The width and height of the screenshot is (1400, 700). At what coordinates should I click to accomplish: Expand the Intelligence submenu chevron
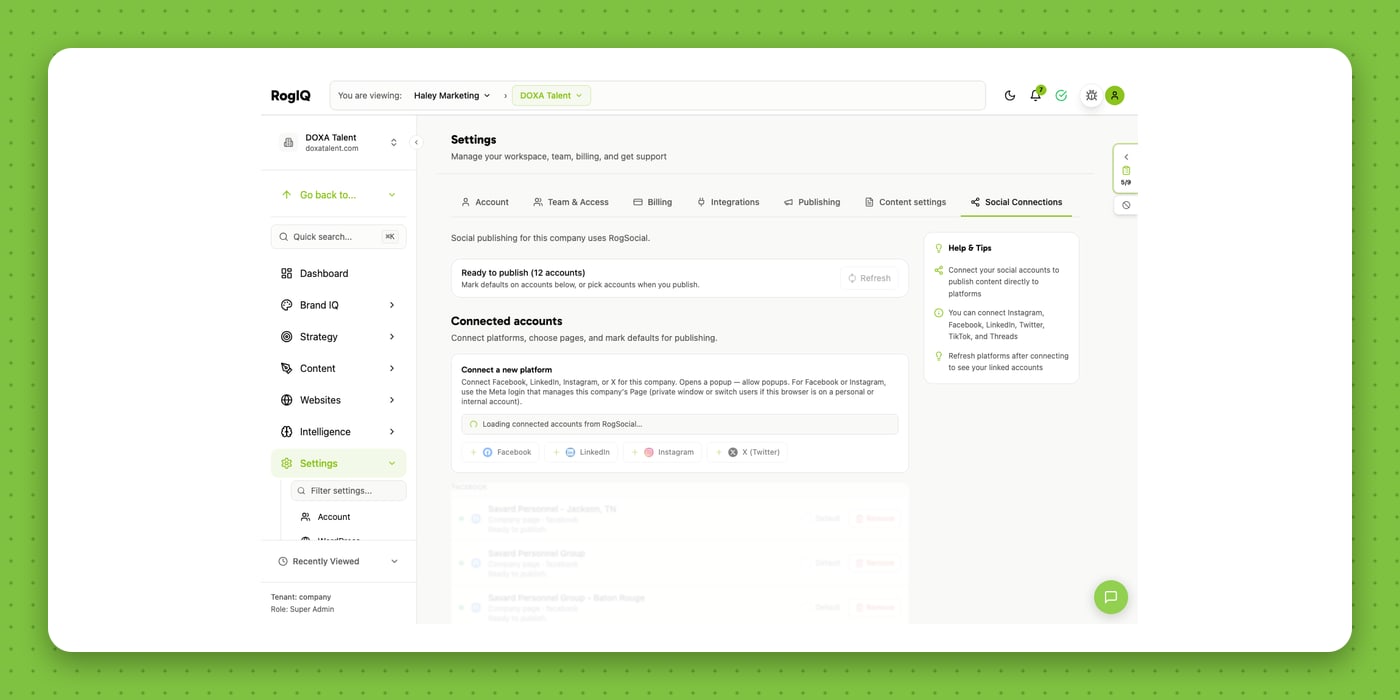pos(392,432)
